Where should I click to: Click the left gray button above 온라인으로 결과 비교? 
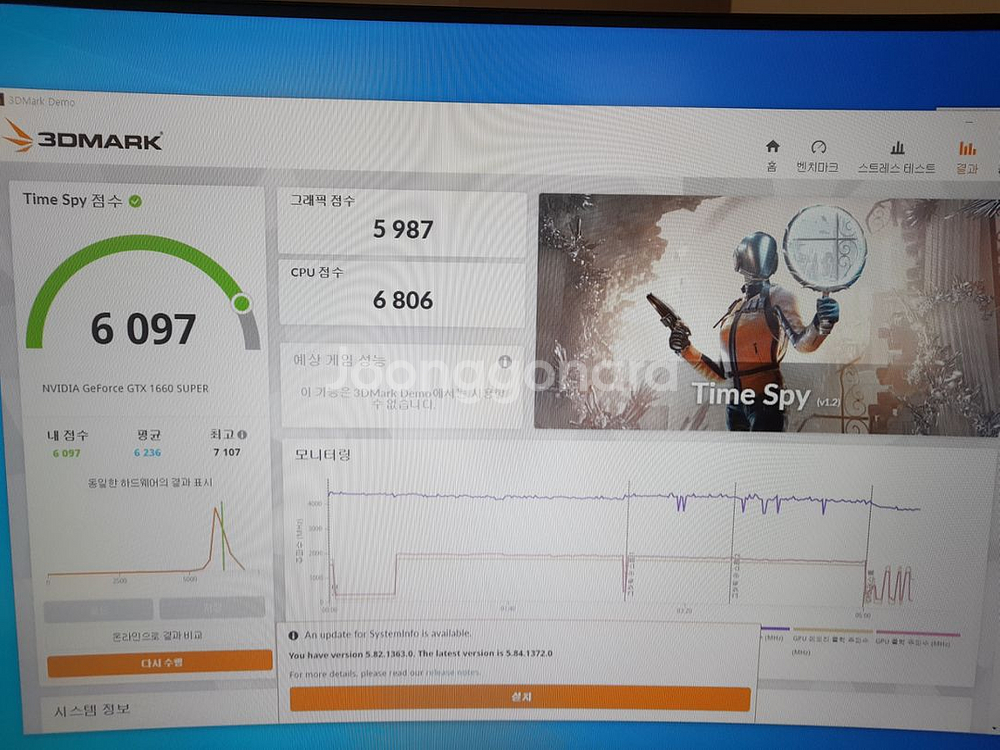tap(98, 609)
